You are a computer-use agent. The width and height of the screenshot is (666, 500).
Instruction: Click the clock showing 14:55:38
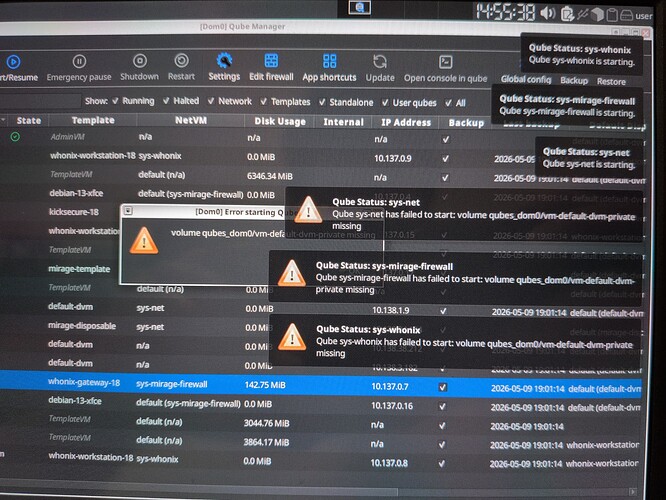coord(505,12)
